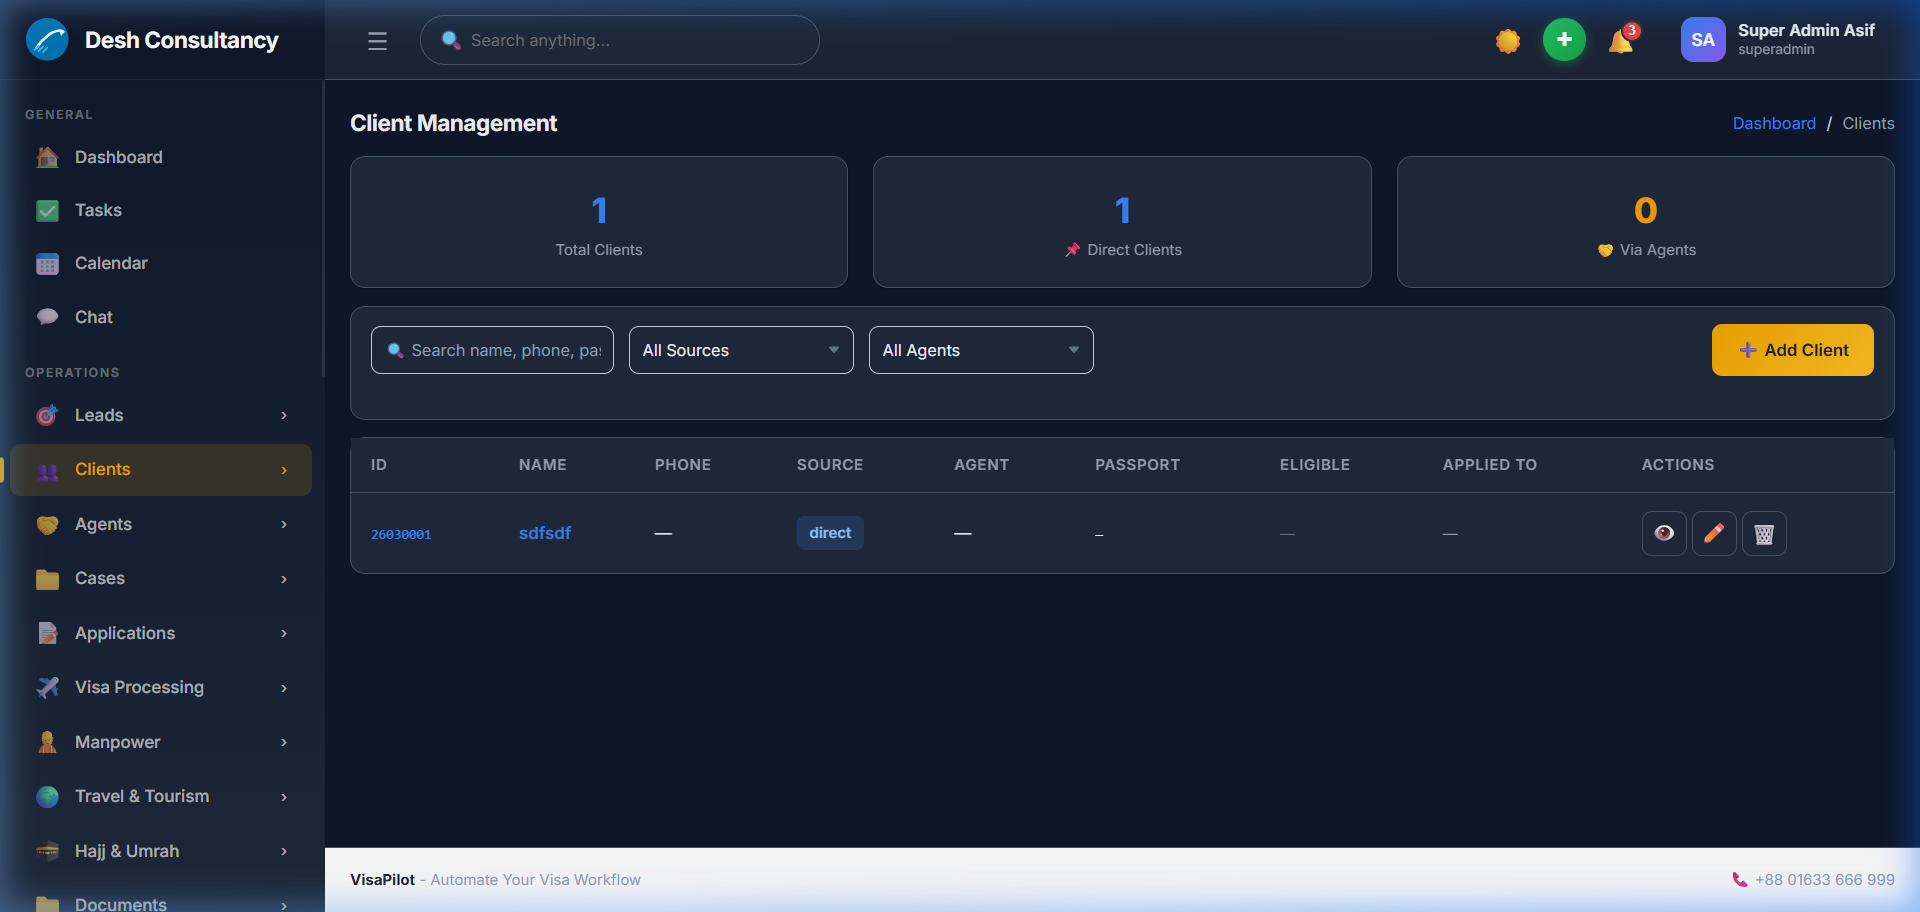Viewport: 1920px width, 912px height.
Task: Open client name sdfsdf link
Action: [545, 533]
